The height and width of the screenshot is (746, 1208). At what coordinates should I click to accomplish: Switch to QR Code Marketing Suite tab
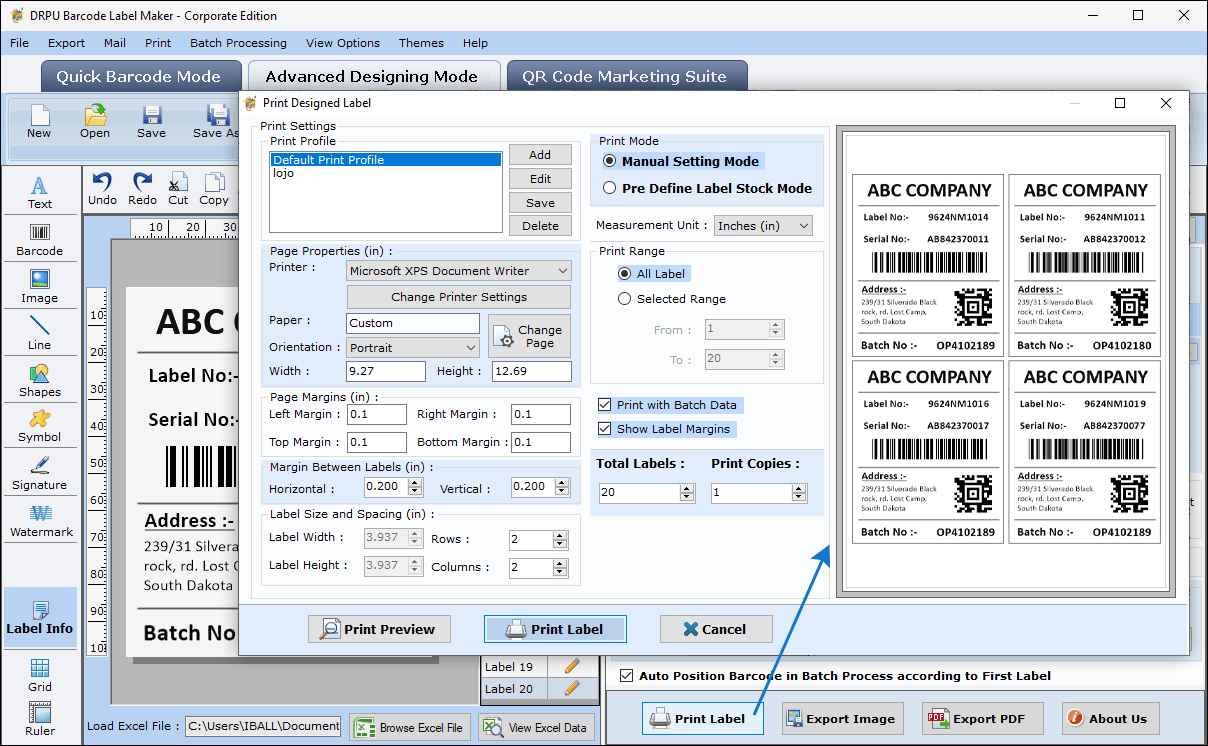coord(626,77)
